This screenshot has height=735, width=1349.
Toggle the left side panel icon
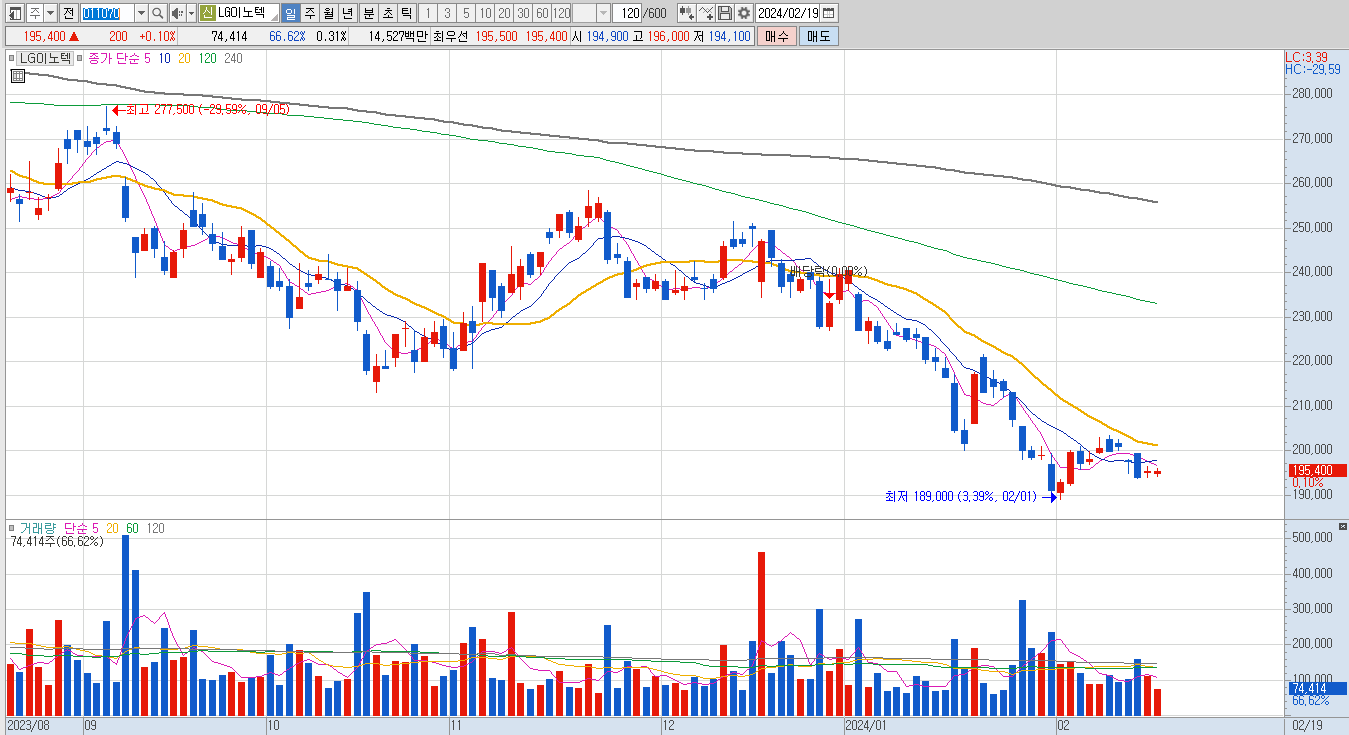(x=14, y=13)
